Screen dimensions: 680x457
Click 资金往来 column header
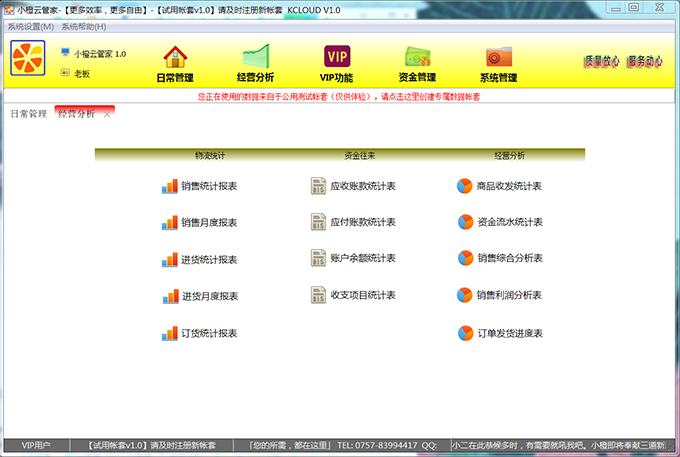tap(360, 155)
